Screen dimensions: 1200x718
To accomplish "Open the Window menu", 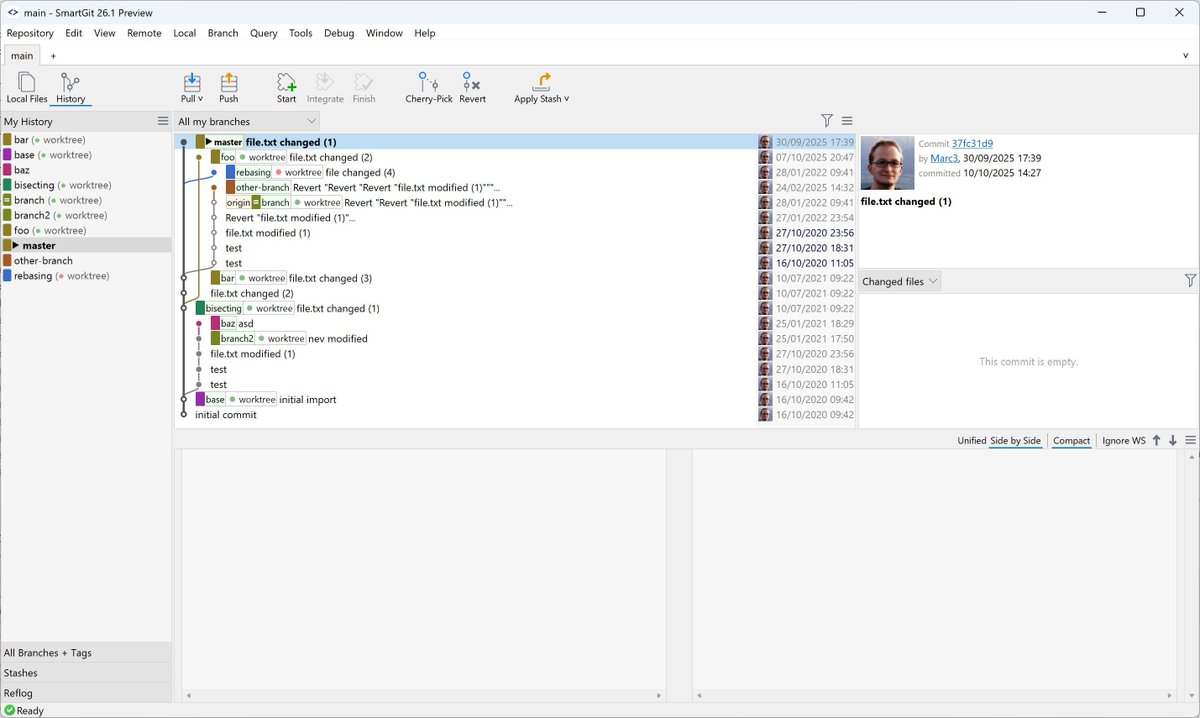I will point(384,33).
